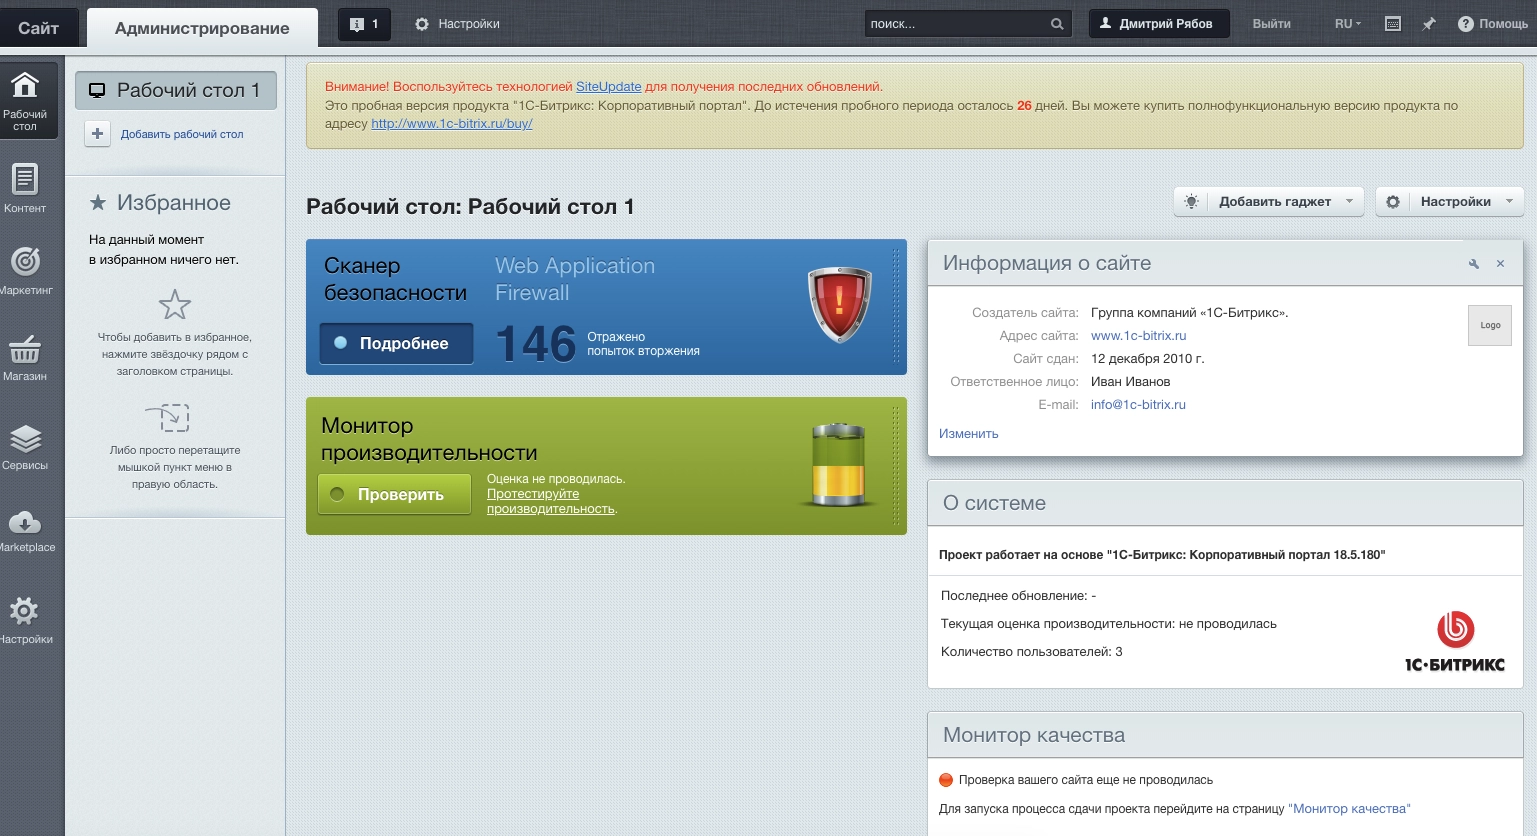
Task: Open the Сервисы sidebar section
Action: coord(25,444)
